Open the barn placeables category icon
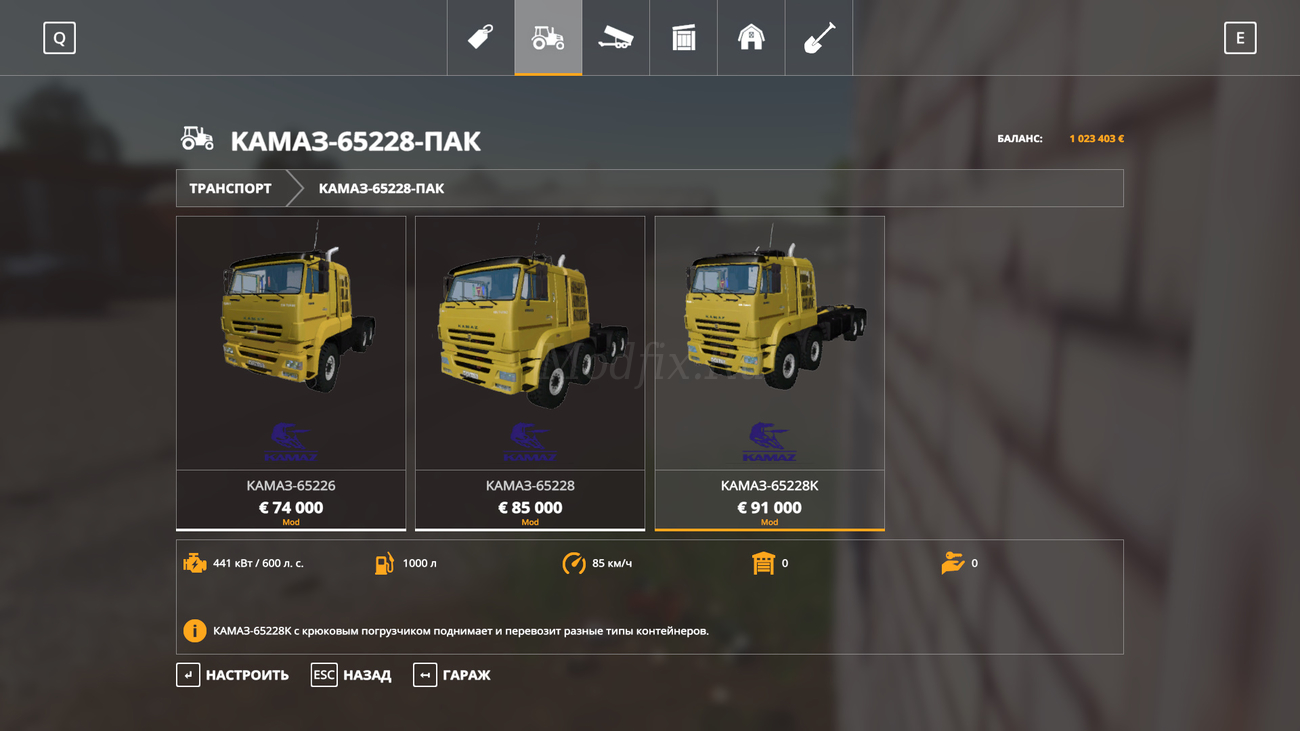Screen dimensions: 1300x731 point(751,38)
